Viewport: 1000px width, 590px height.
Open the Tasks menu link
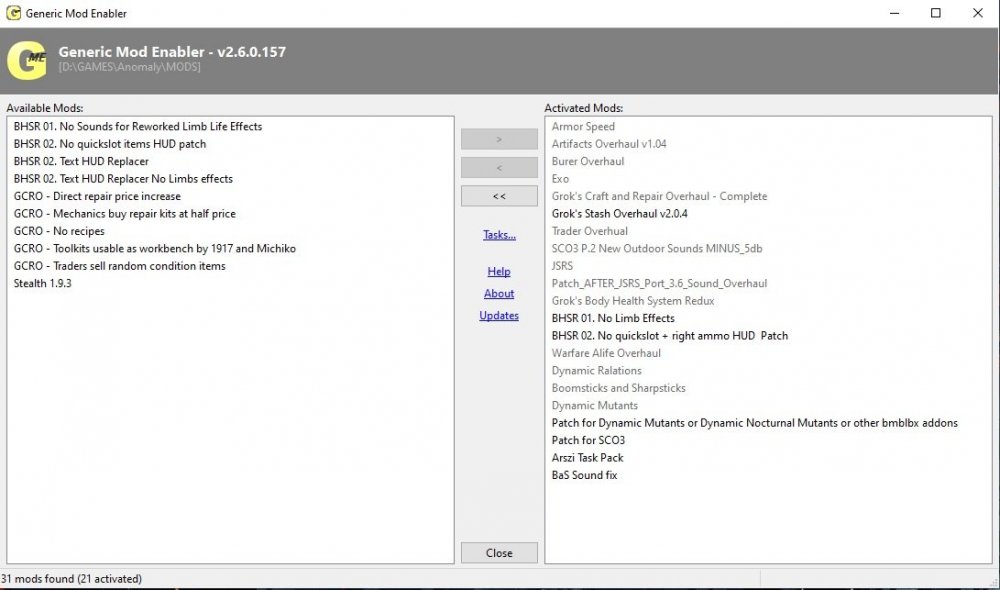pos(499,235)
